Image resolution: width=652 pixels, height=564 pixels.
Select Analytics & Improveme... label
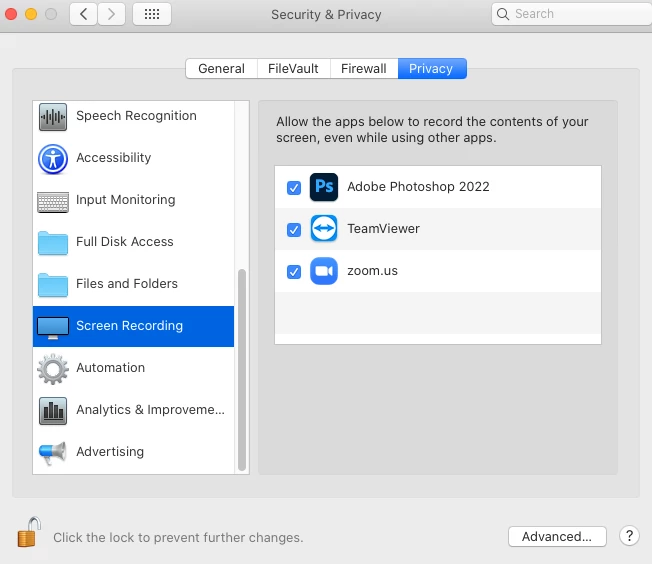coord(151,410)
